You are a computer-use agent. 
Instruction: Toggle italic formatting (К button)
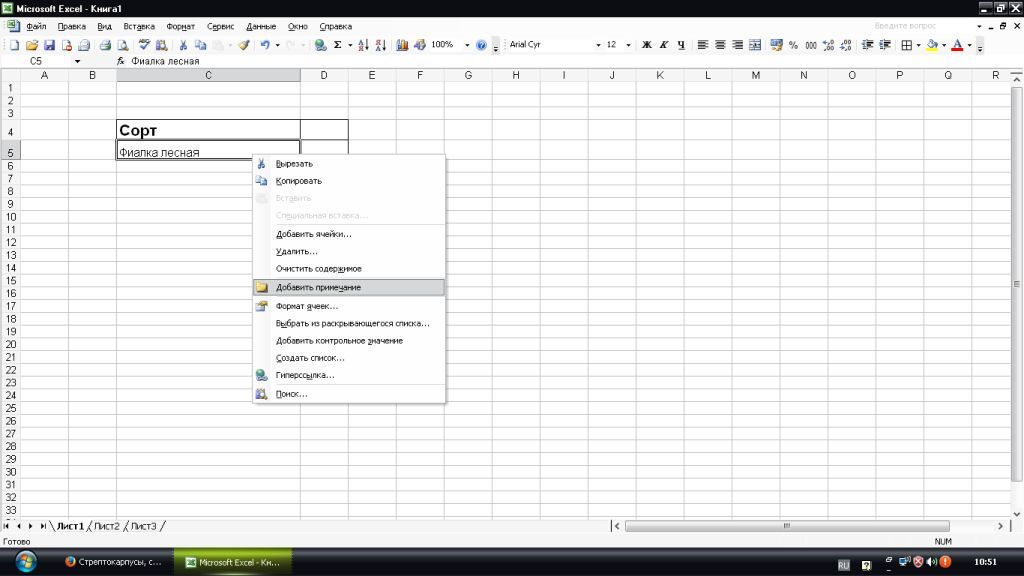click(664, 45)
